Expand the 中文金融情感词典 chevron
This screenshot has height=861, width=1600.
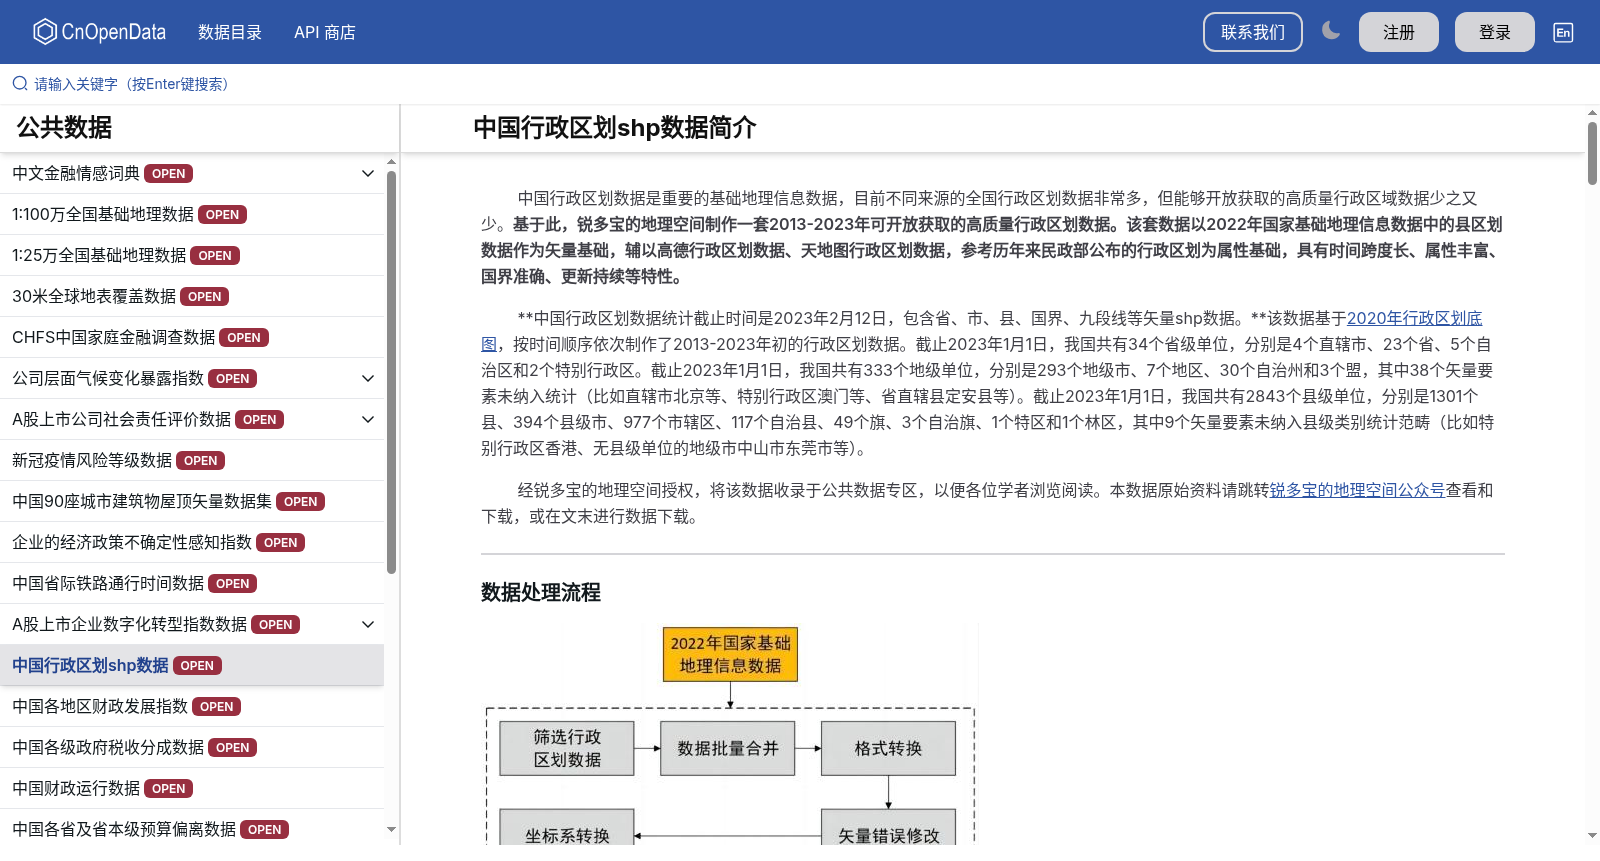coord(368,173)
